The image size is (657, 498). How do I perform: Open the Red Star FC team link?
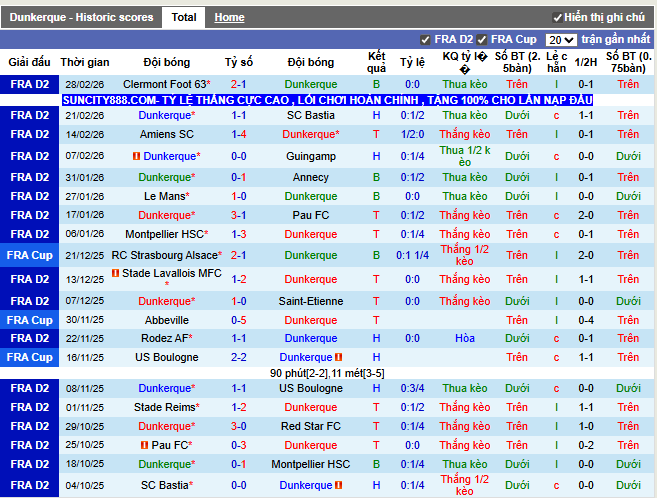(310, 426)
